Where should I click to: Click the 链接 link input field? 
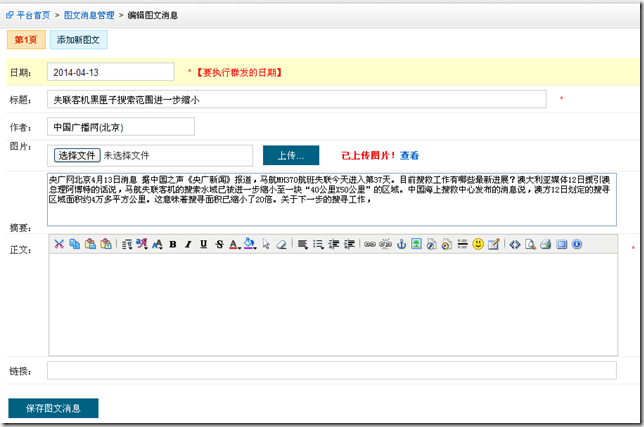pos(332,370)
